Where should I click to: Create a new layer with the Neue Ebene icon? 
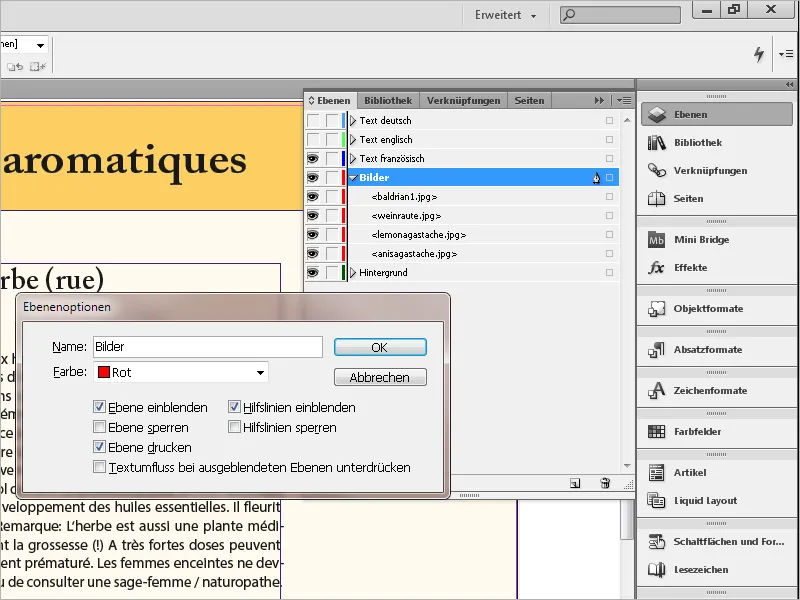(576, 483)
